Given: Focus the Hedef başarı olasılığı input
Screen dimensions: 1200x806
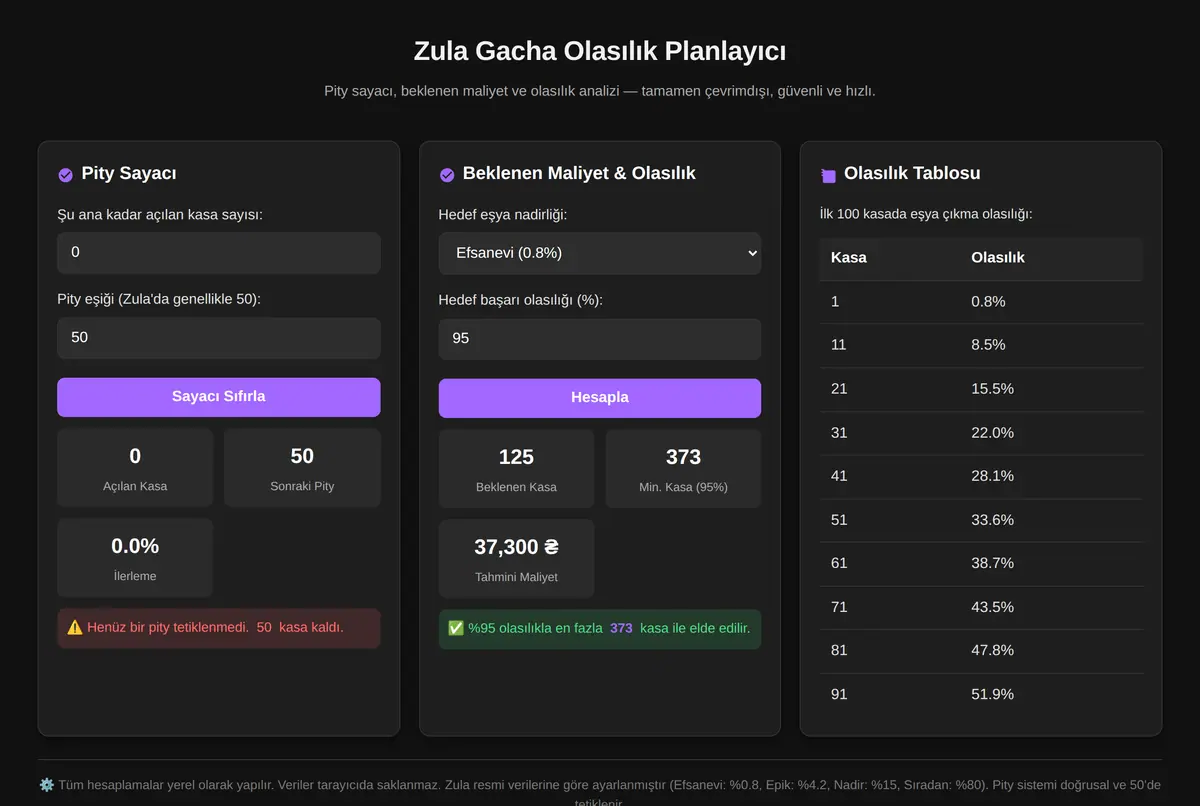Looking at the screenshot, I should (600, 339).
